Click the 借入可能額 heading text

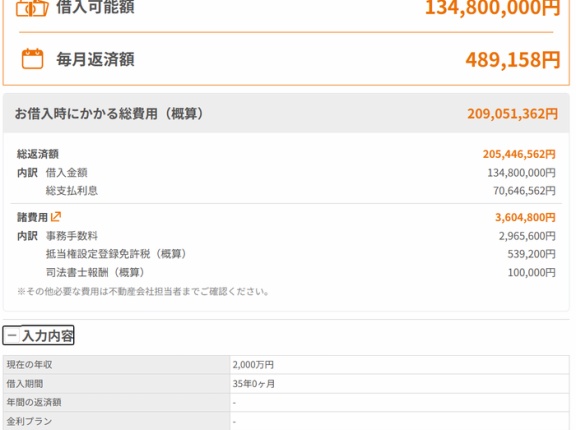95,7
